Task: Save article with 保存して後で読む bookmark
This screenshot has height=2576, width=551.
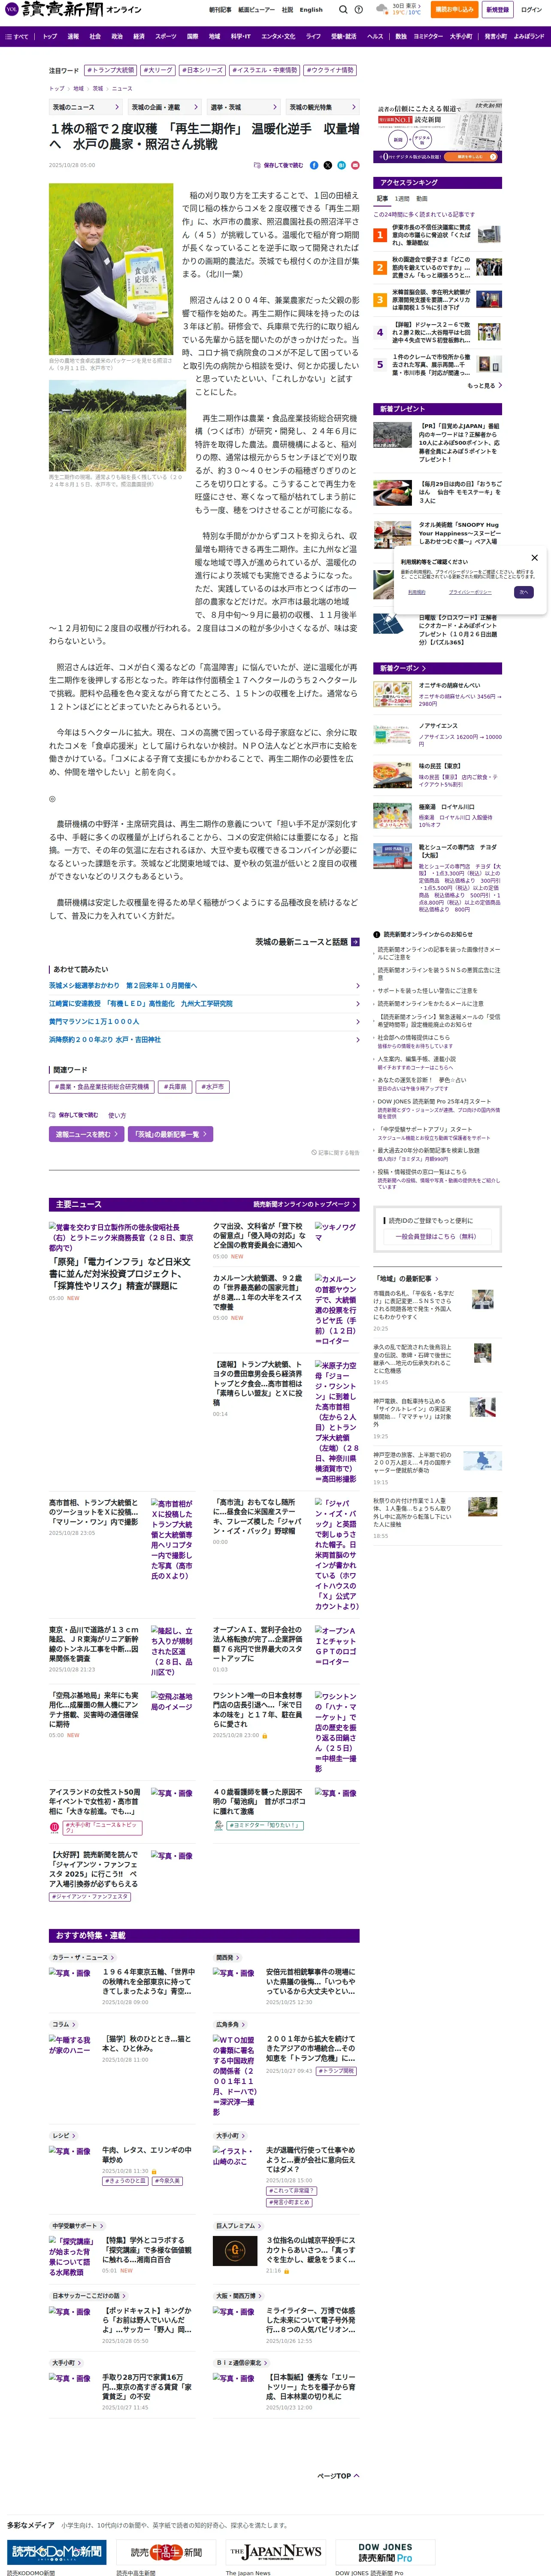Action: (x=279, y=165)
